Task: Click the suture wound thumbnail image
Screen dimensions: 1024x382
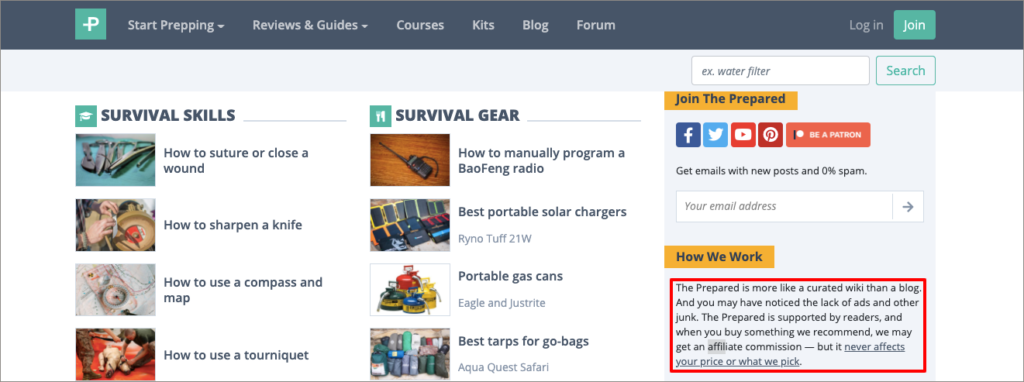Action: [x=115, y=160]
